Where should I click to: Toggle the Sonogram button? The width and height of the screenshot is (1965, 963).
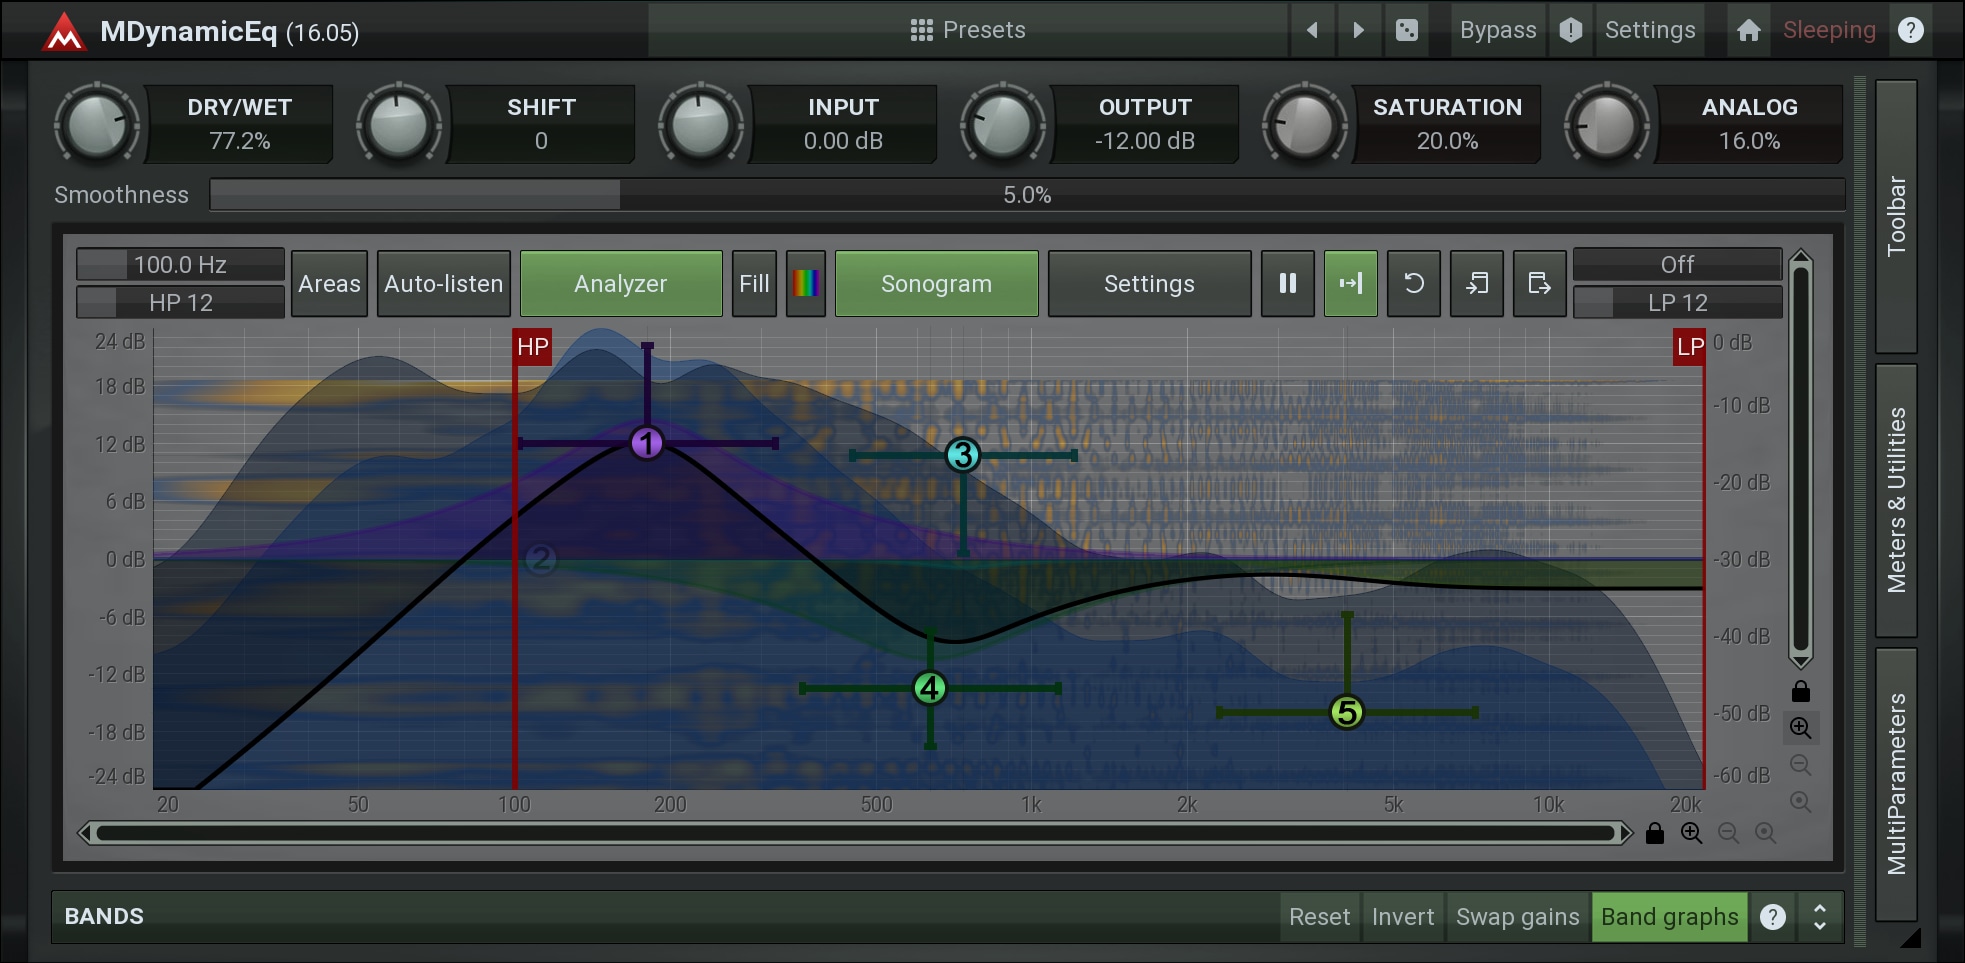coord(937,284)
